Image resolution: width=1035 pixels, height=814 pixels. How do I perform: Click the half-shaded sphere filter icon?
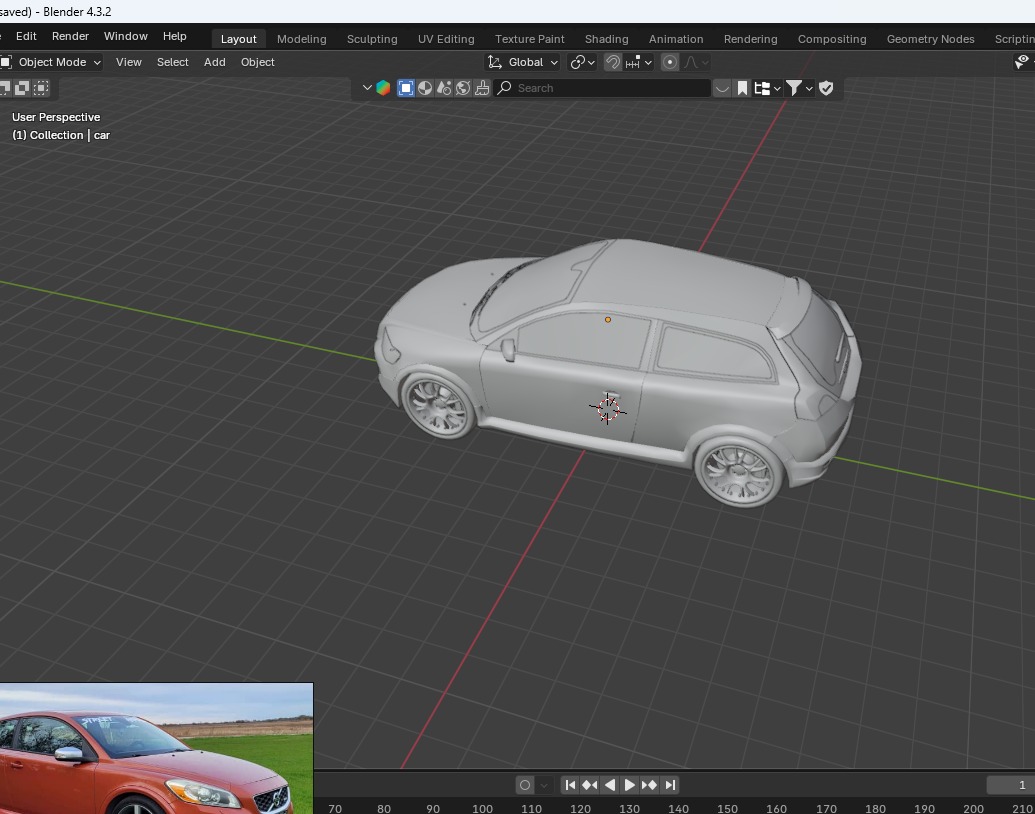point(425,88)
